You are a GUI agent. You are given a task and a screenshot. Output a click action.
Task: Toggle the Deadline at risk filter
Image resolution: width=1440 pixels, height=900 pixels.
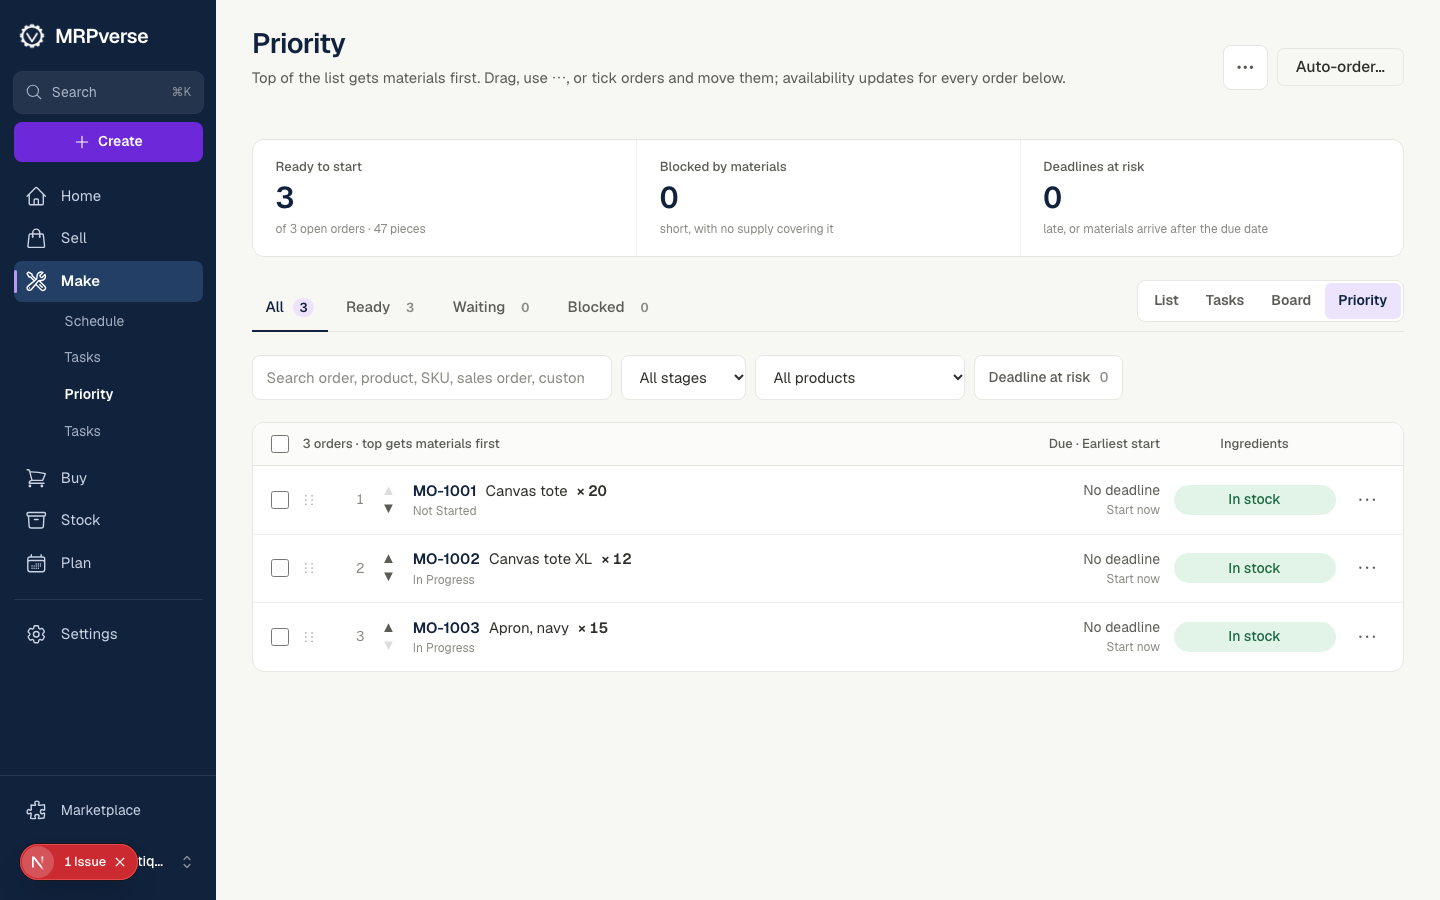click(1048, 378)
